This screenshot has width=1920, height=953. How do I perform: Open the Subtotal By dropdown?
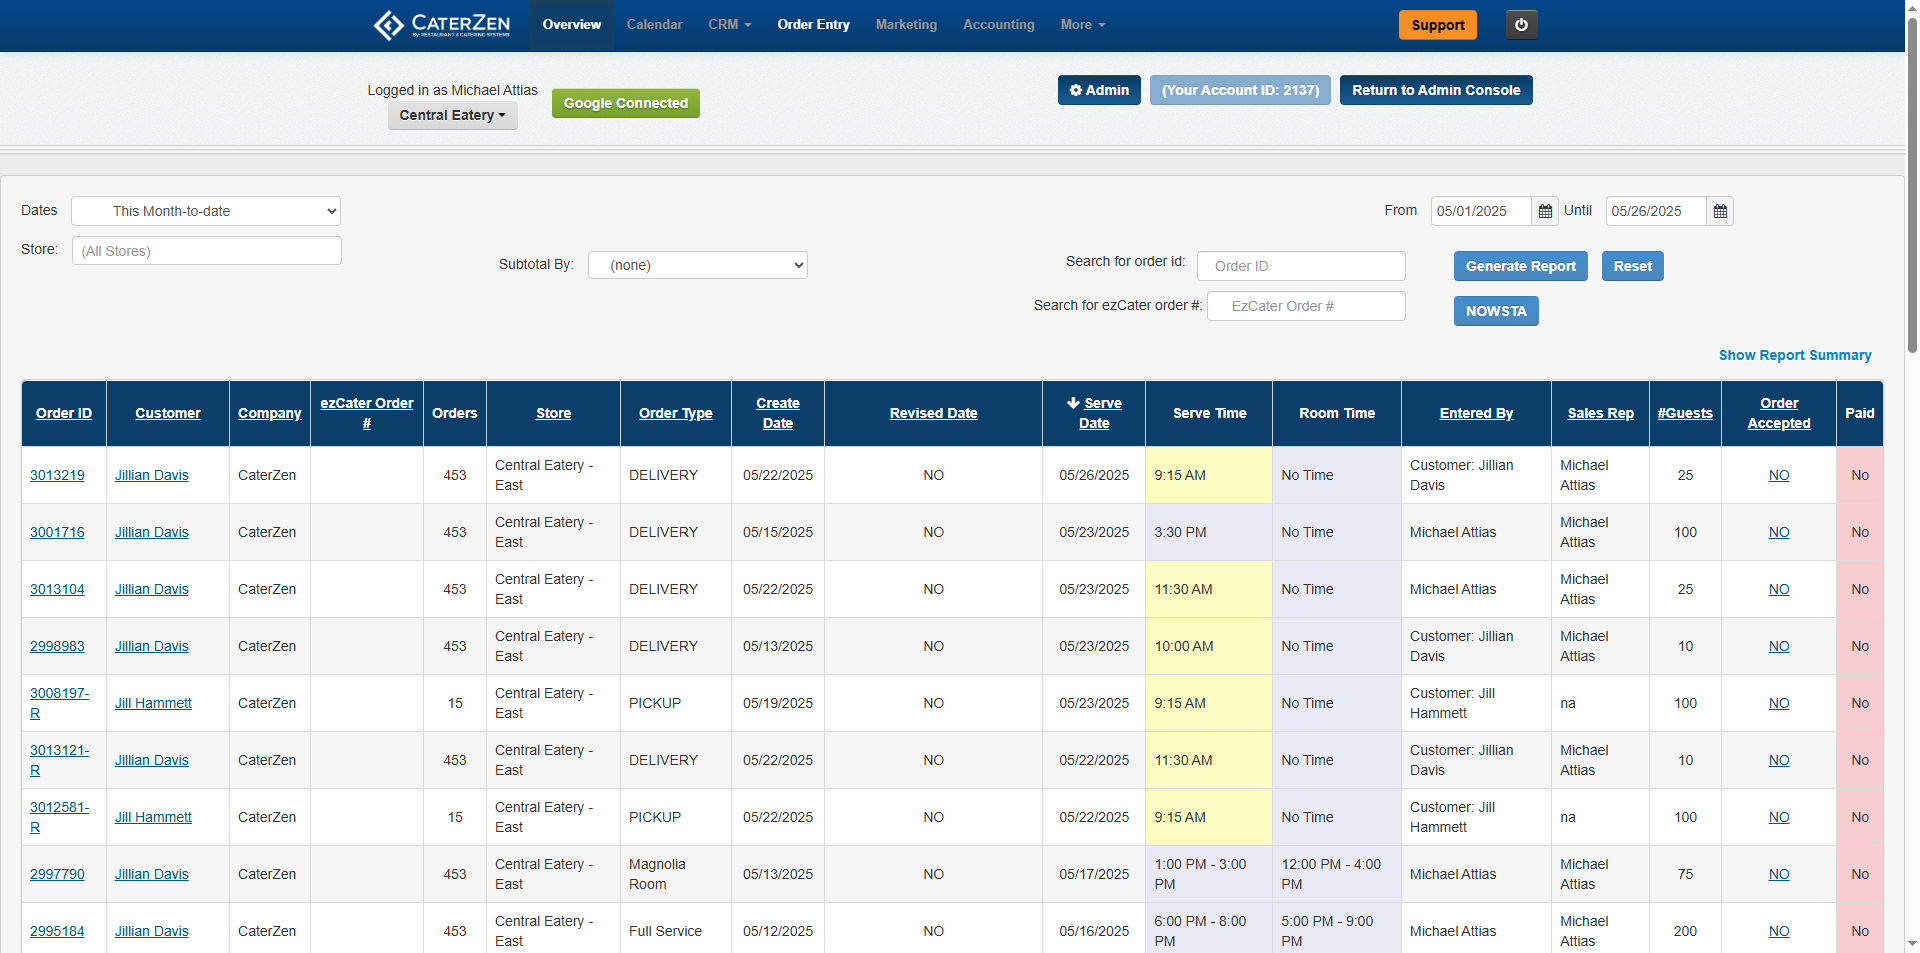[697, 265]
